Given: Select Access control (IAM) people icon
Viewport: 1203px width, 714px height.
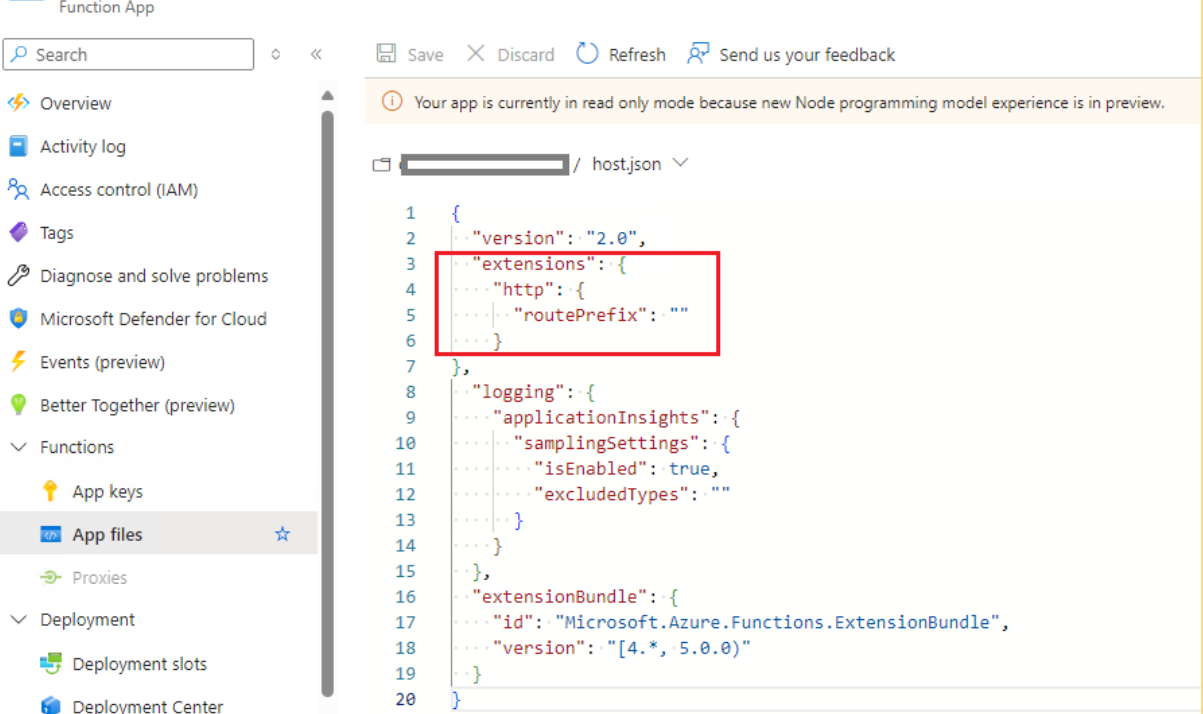Looking at the screenshot, I should click(x=18, y=189).
